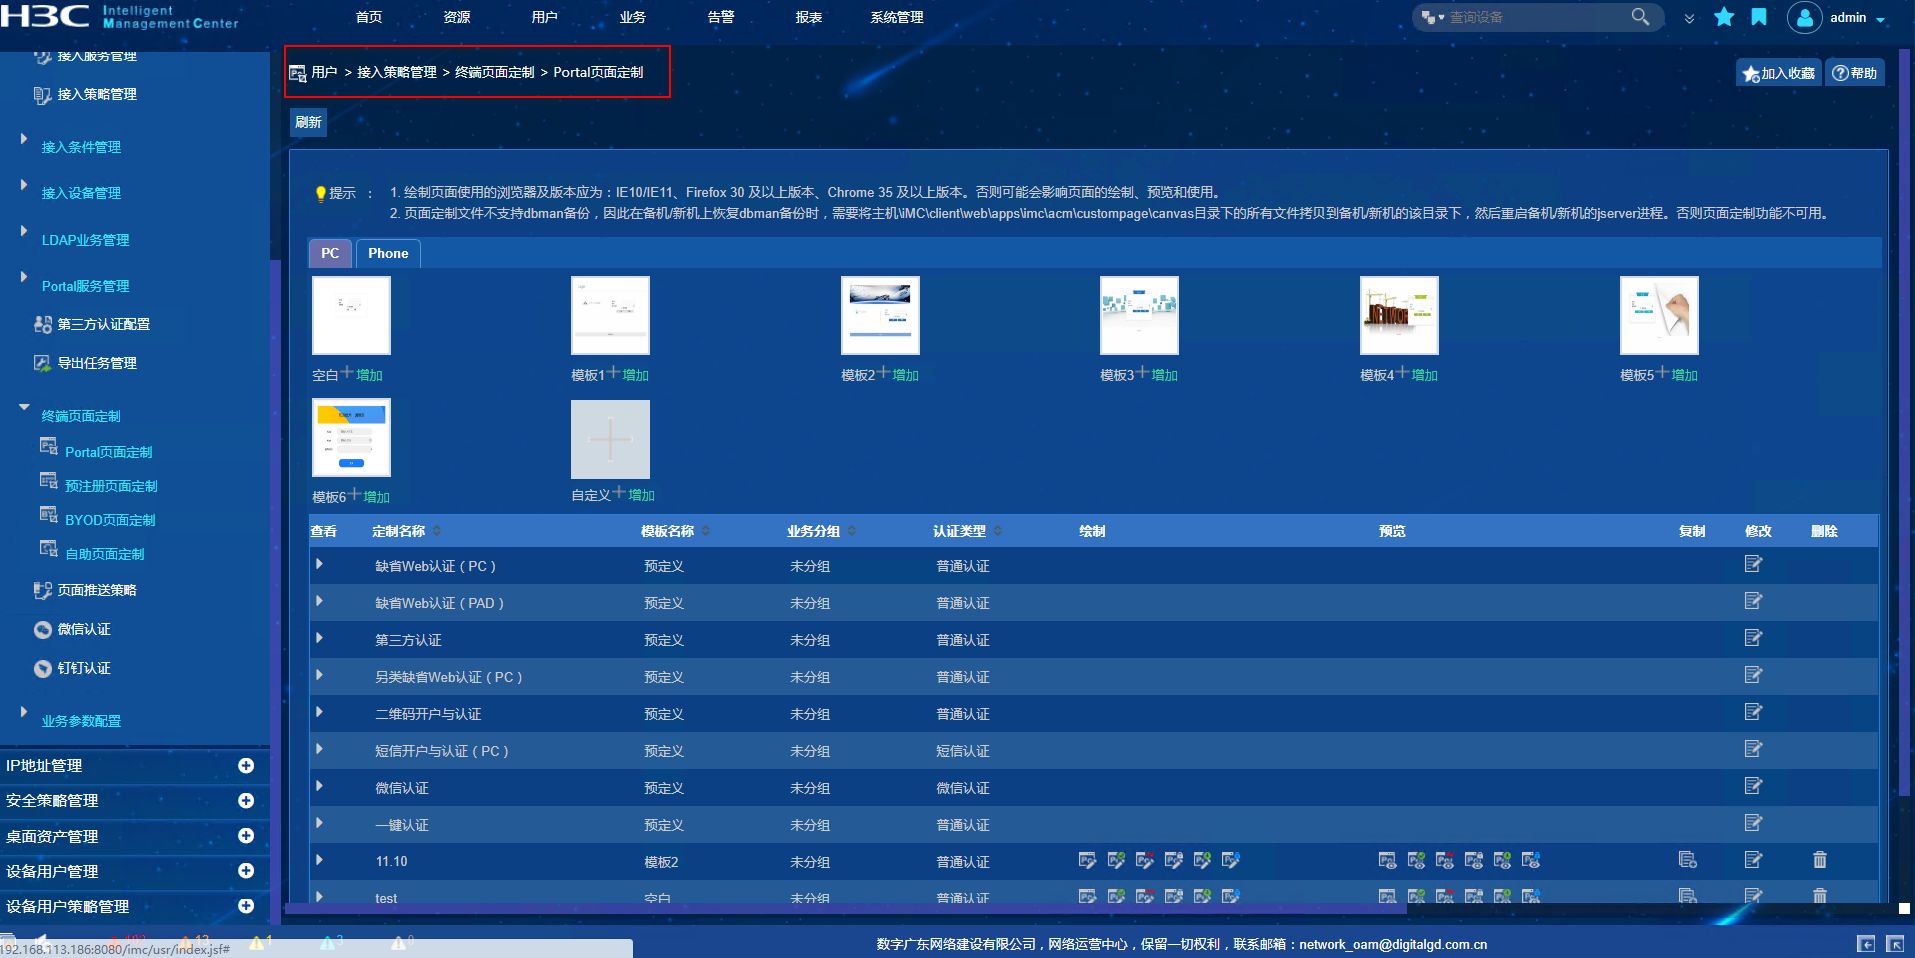Expand the 安全策略管理 section plus button
The height and width of the screenshot is (958, 1915).
(x=246, y=801)
